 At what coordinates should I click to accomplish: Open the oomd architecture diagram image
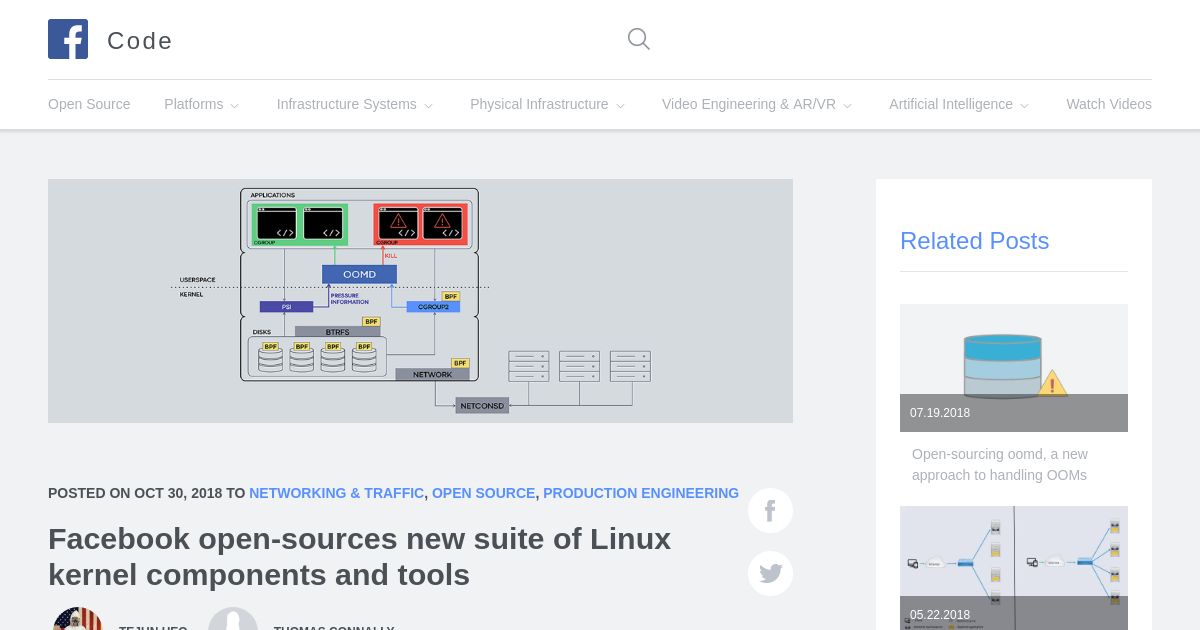tap(420, 301)
